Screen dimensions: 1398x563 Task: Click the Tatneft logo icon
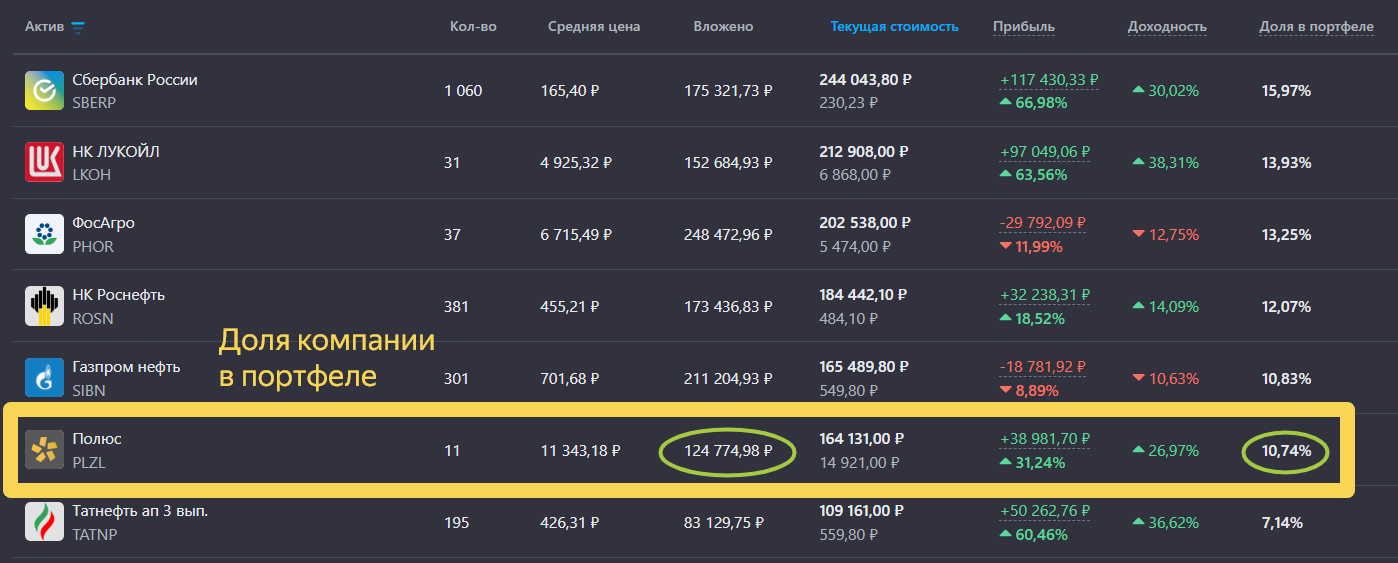[x=44, y=523]
